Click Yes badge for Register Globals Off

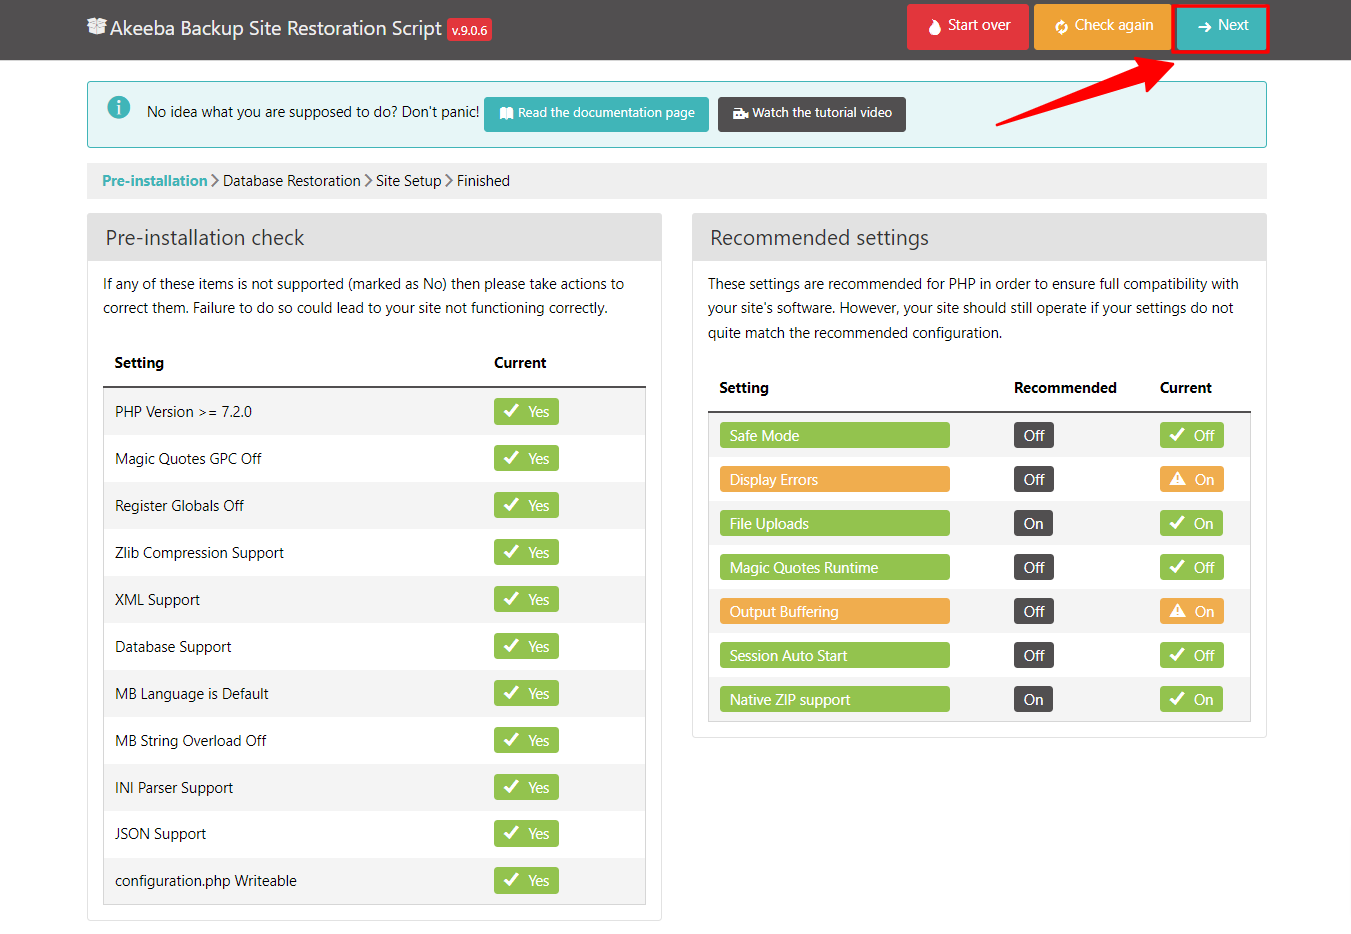[x=526, y=505]
